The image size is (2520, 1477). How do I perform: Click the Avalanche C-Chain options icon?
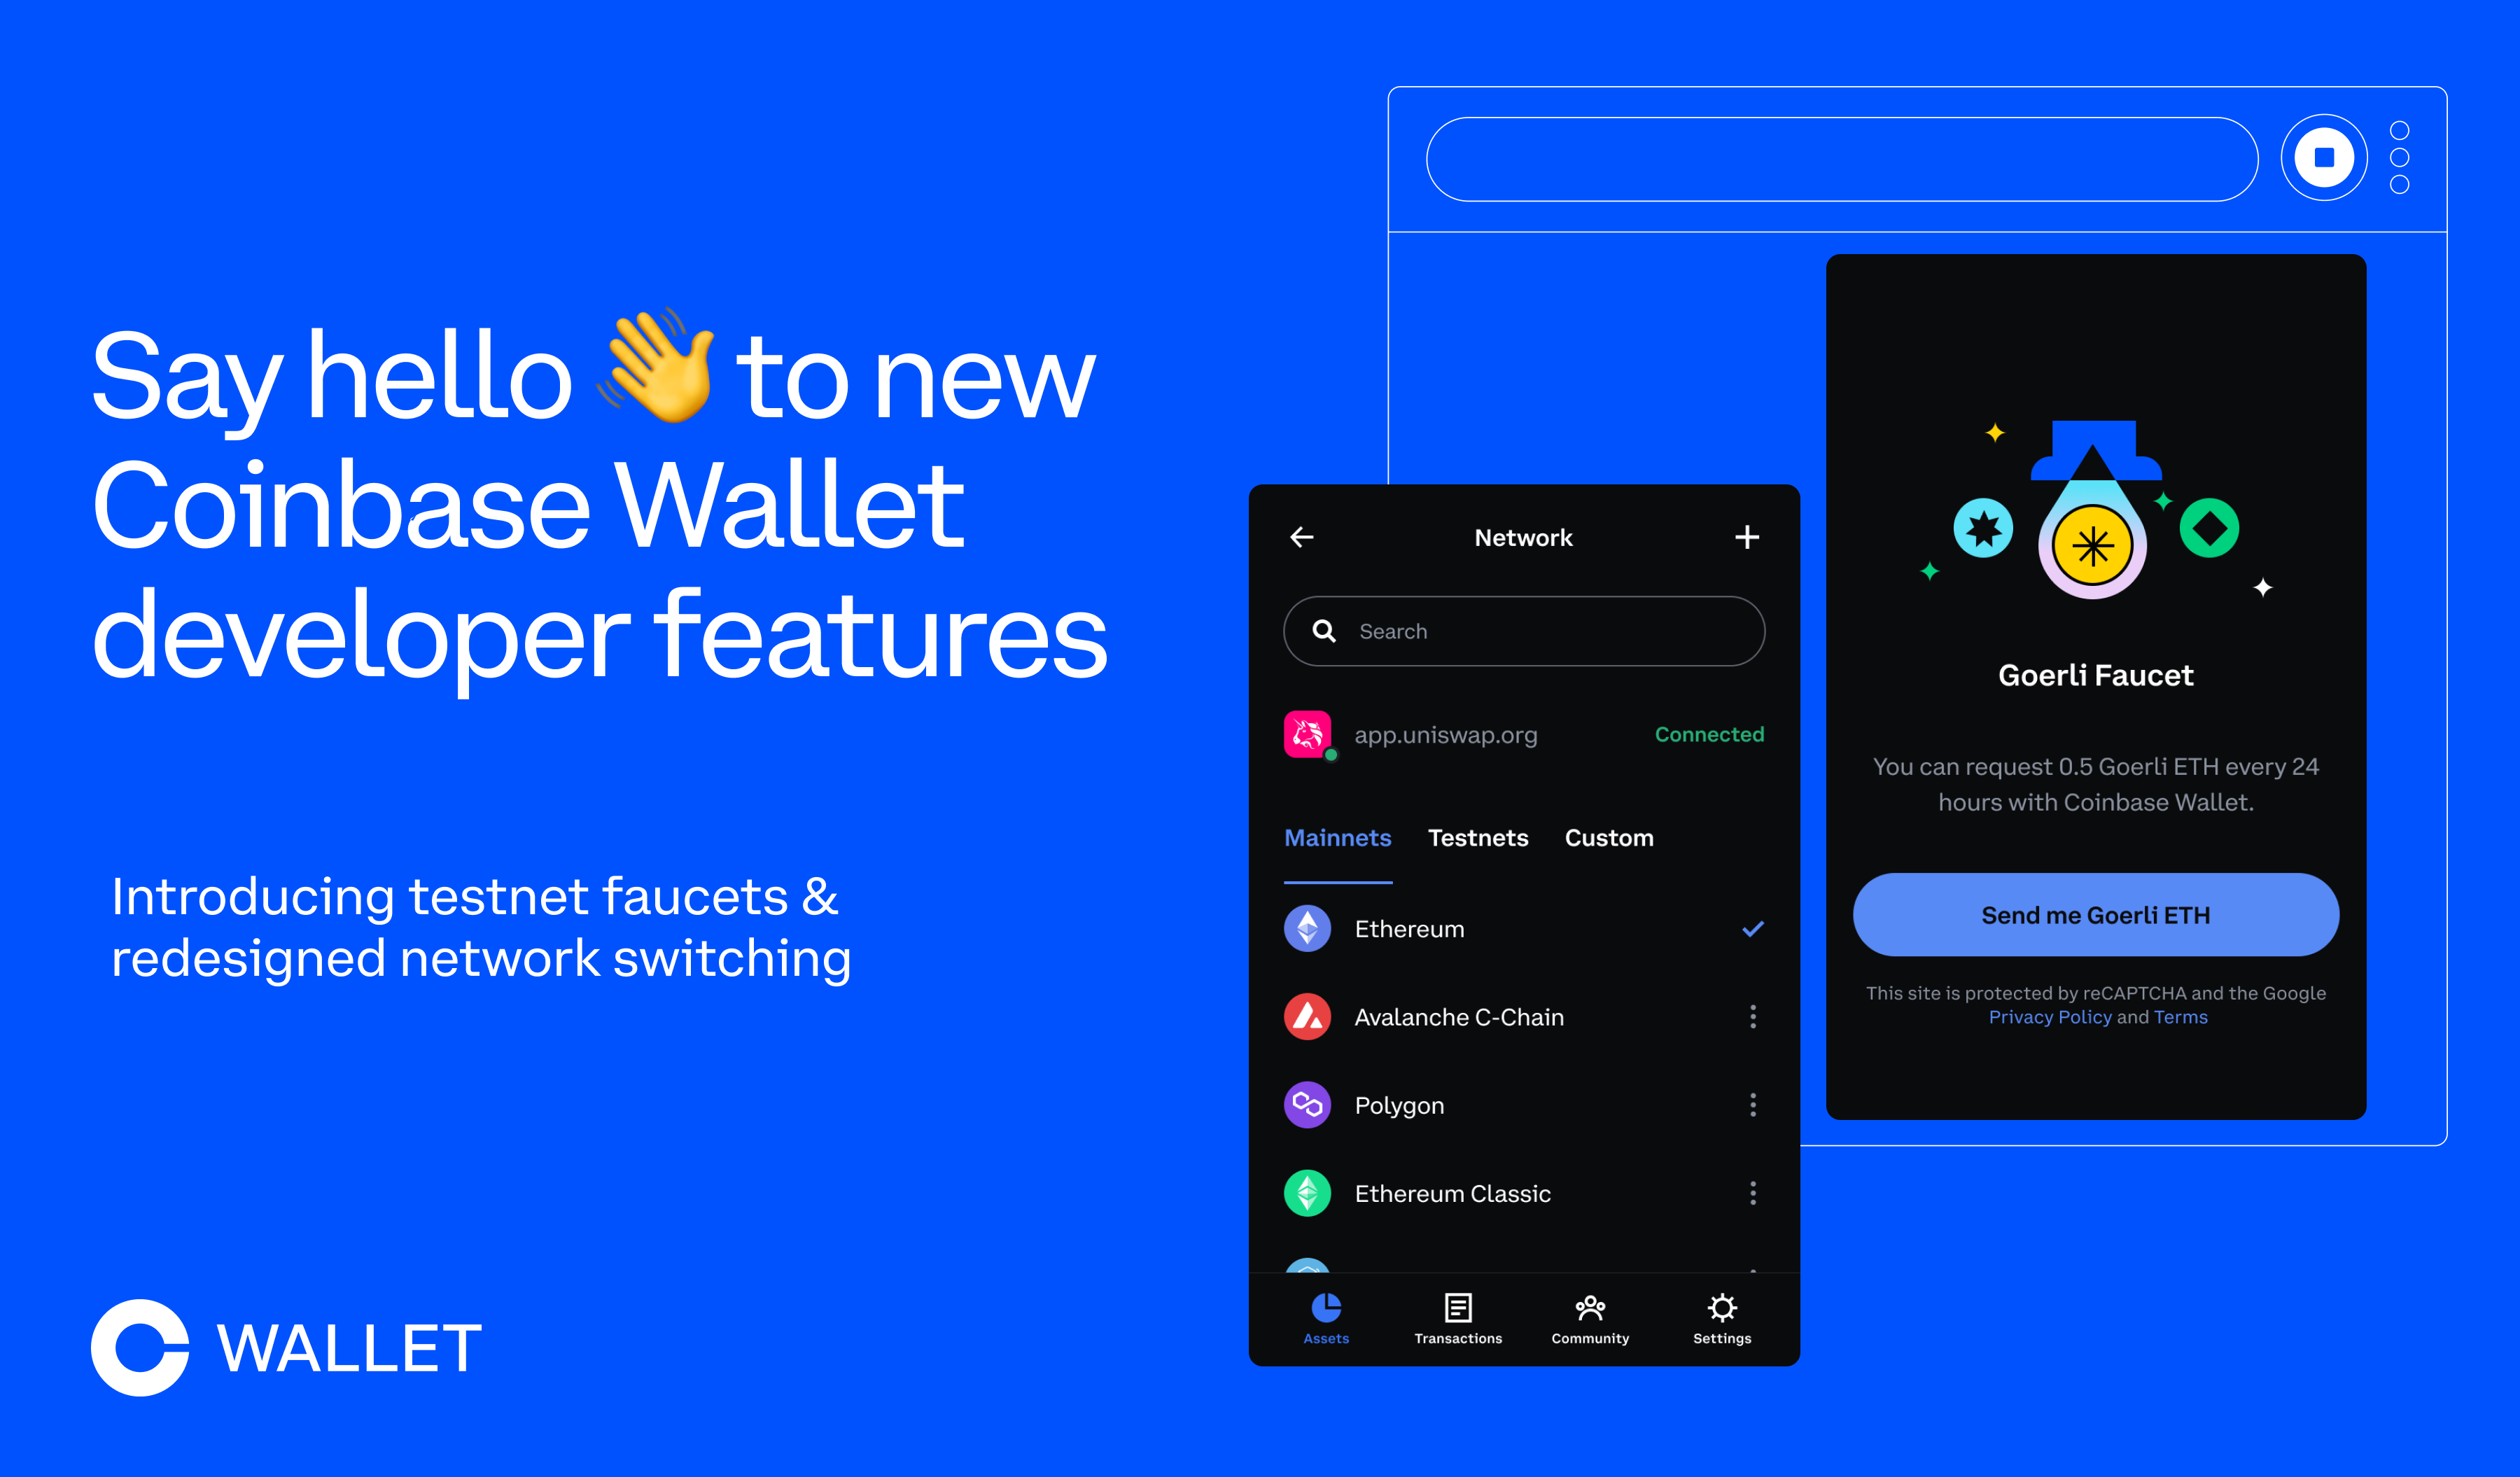click(x=1752, y=1016)
